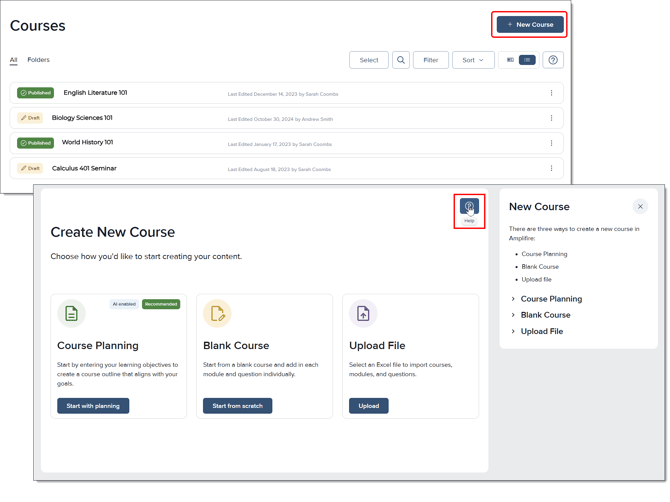Viewport: 670px width, 502px height.
Task: Open the Filter options
Action: (x=431, y=60)
